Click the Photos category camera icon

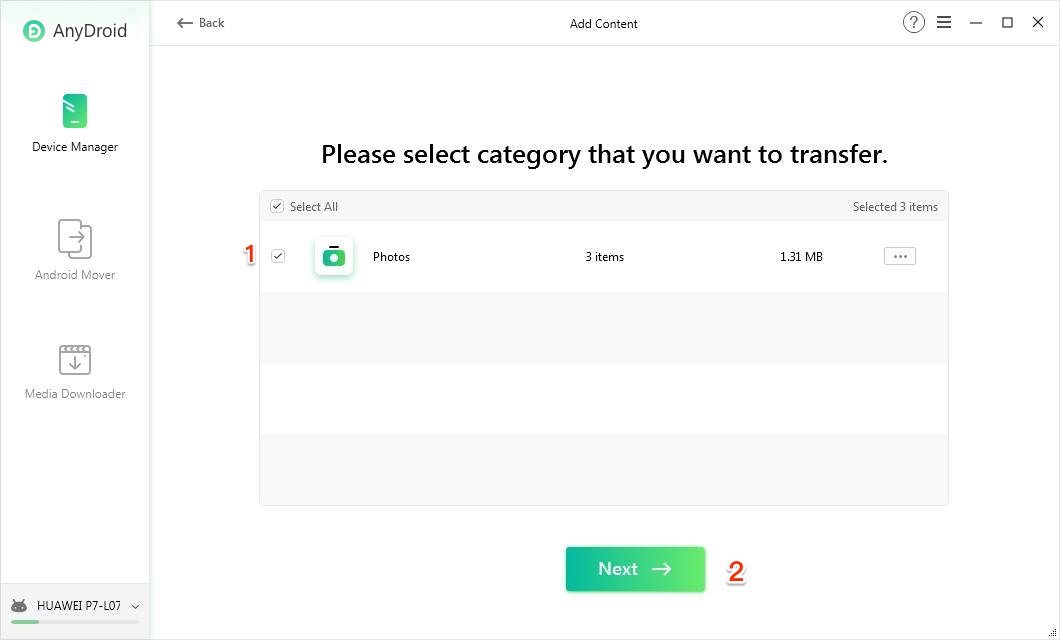point(334,257)
